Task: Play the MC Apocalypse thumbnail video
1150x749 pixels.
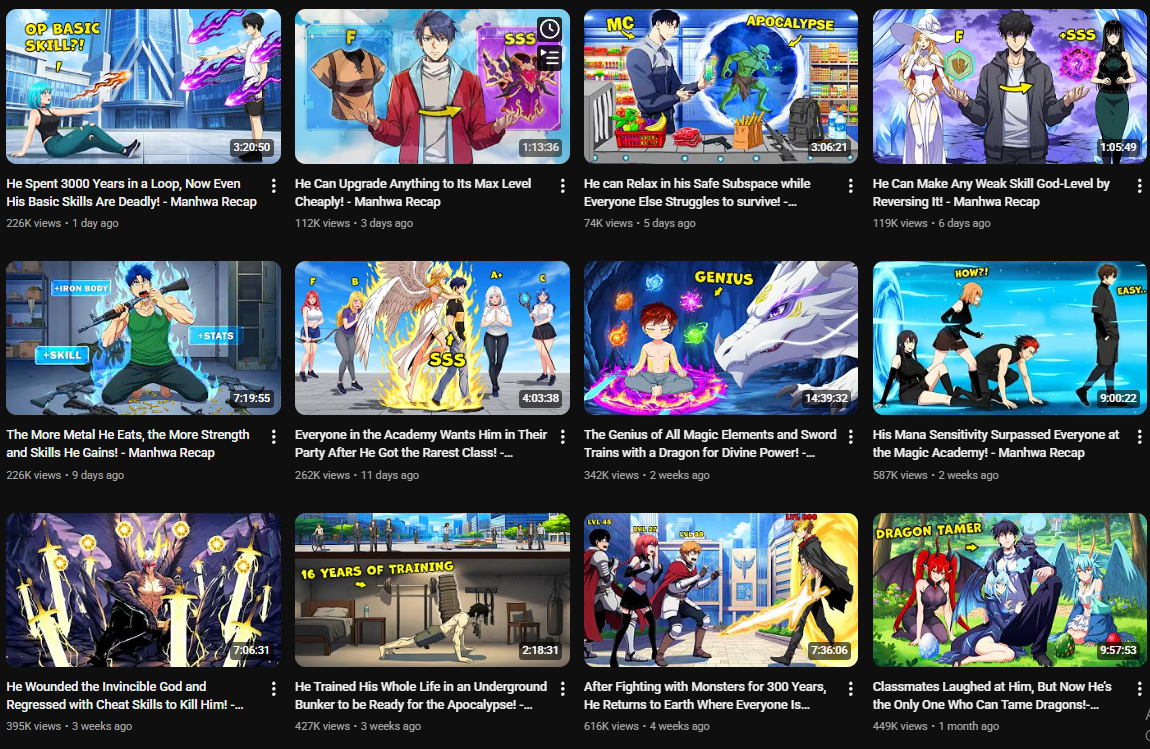Action: 720,87
